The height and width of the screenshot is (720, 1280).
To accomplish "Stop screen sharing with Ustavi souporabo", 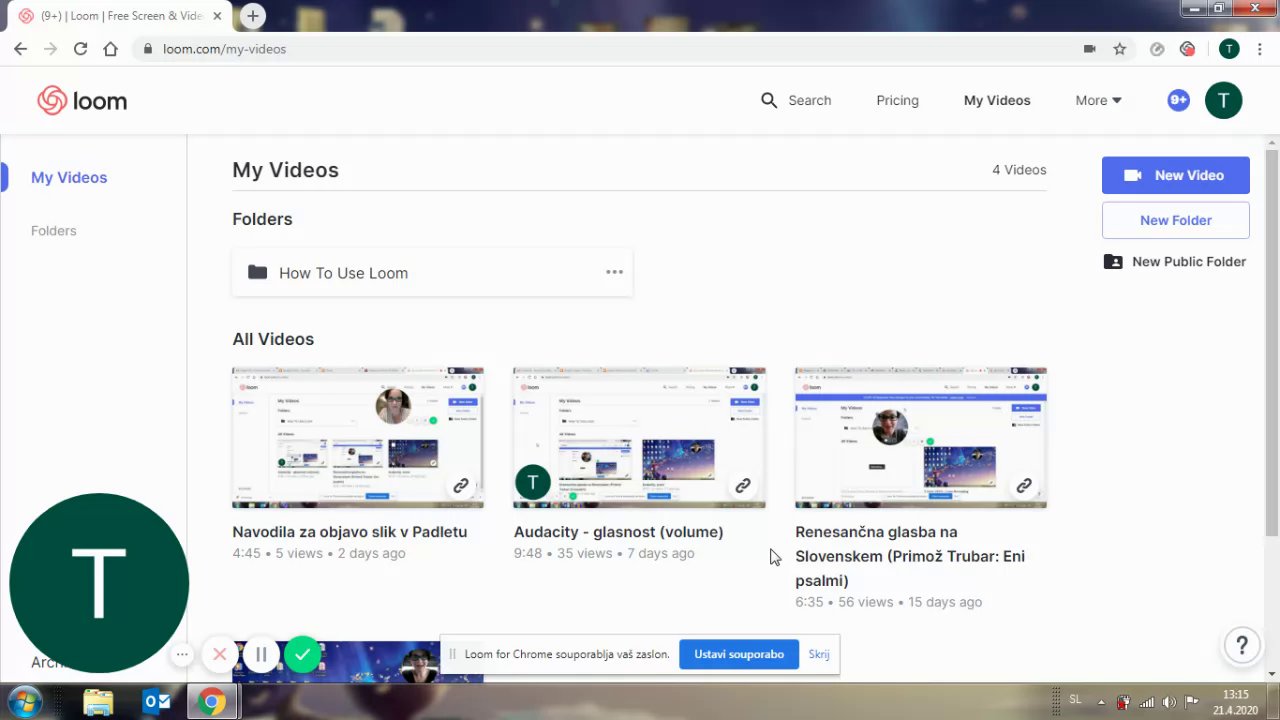I will click(x=739, y=654).
